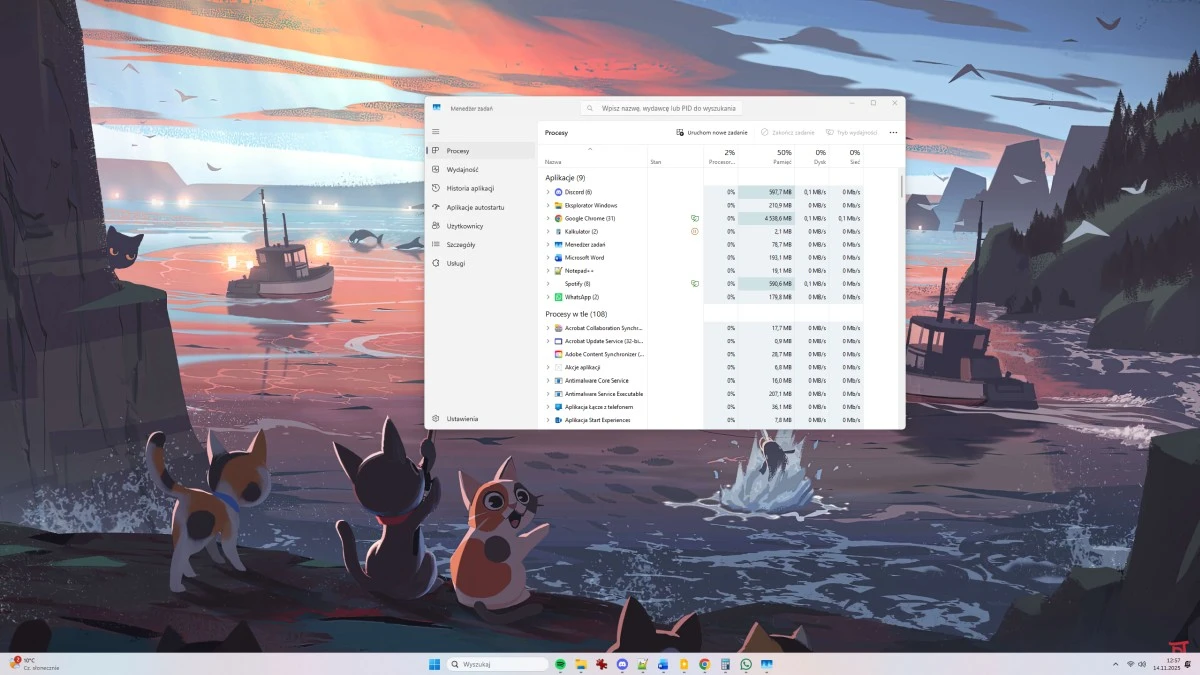
Task: Select the Usługi services sidebar icon
Action: (436, 263)
